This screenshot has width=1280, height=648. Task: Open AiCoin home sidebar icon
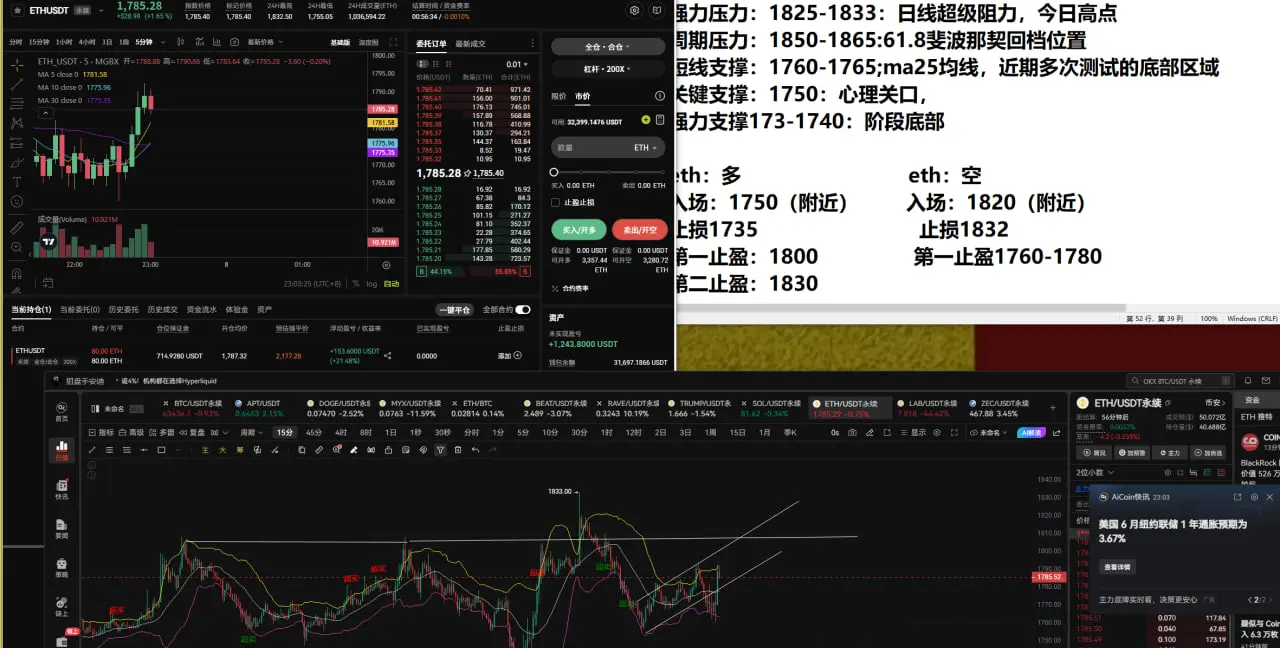coord(62,411)
